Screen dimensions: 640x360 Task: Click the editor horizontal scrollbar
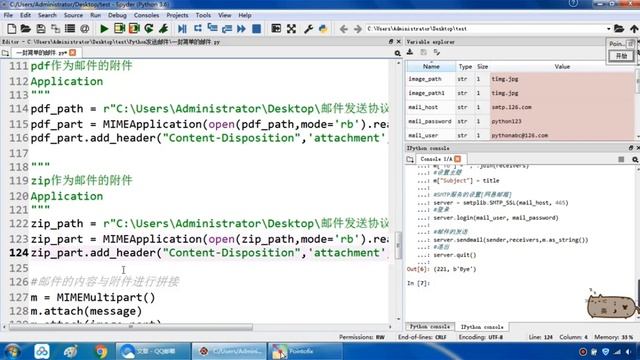click(x=131, y=327)
